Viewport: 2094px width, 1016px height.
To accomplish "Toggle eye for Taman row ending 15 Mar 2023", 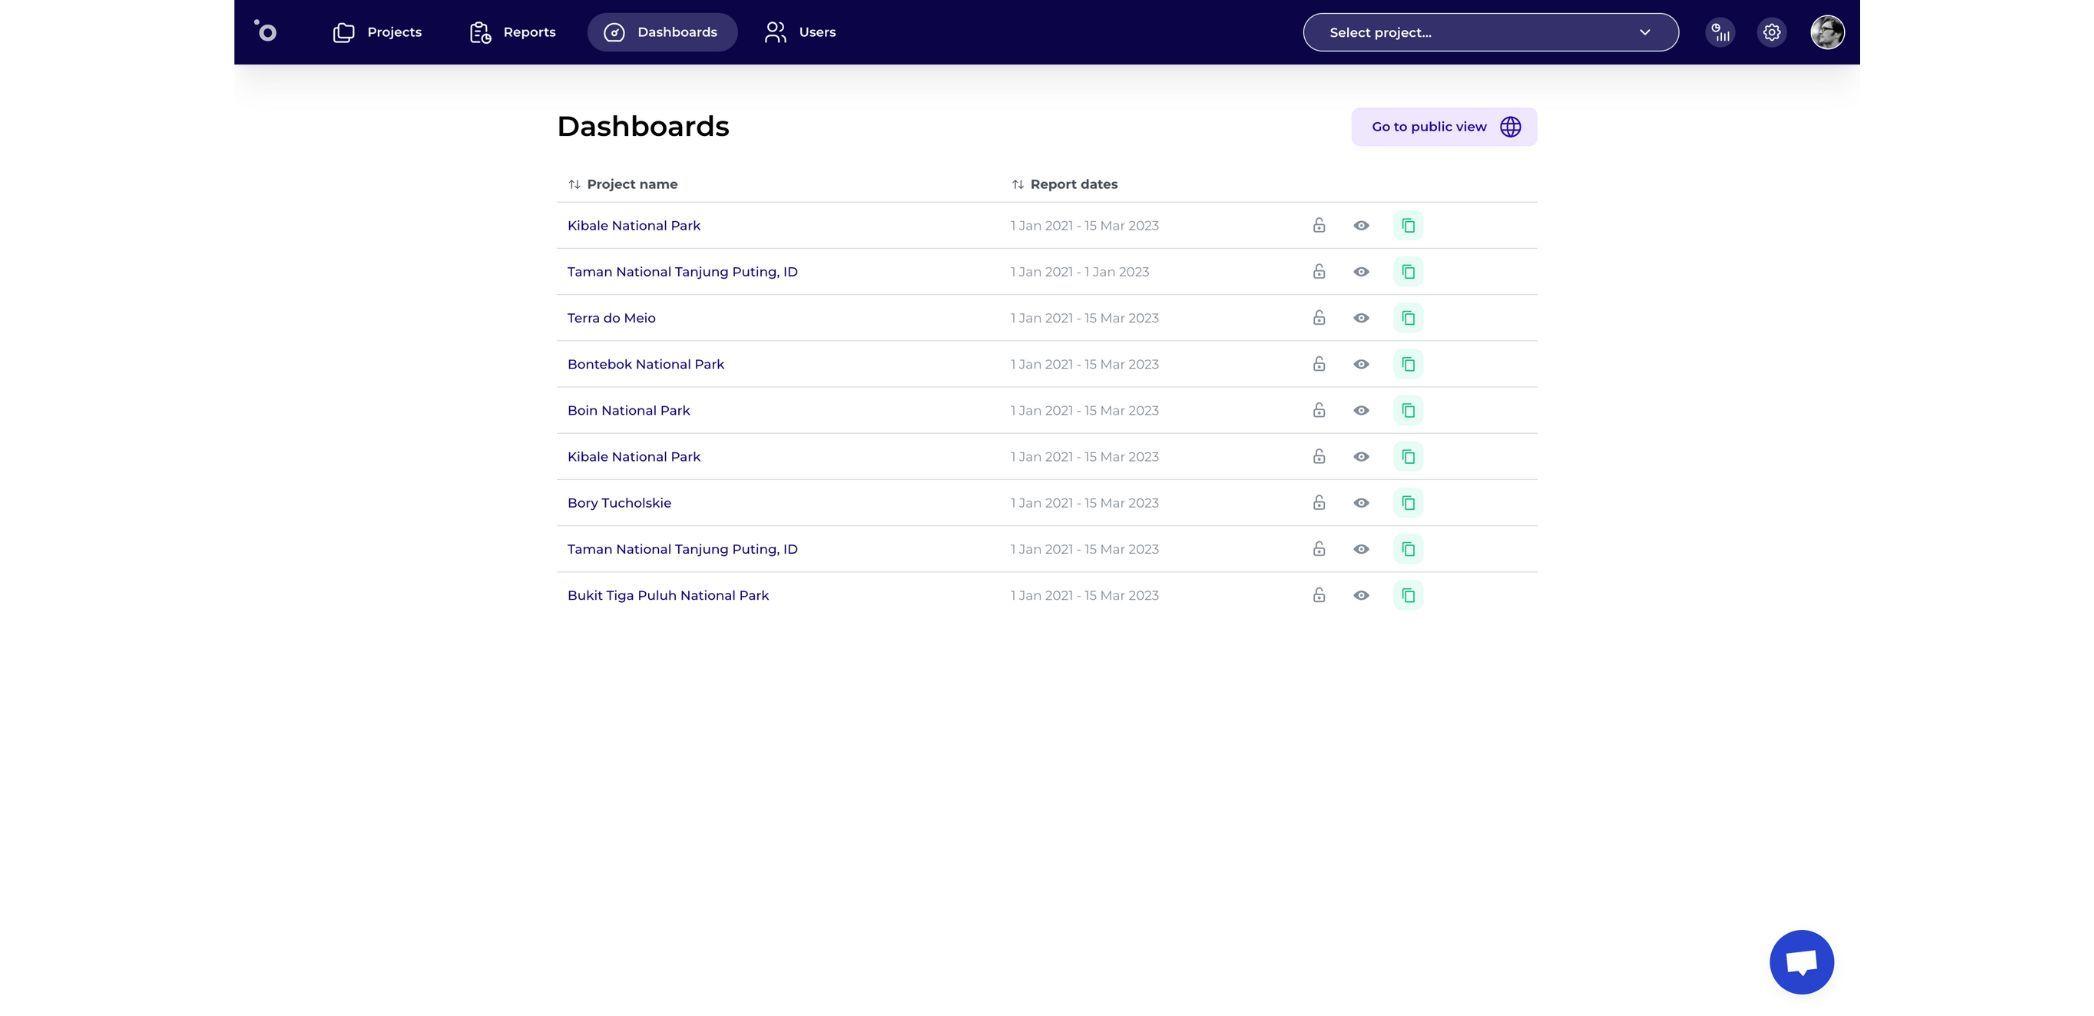I will (1361, 549).
